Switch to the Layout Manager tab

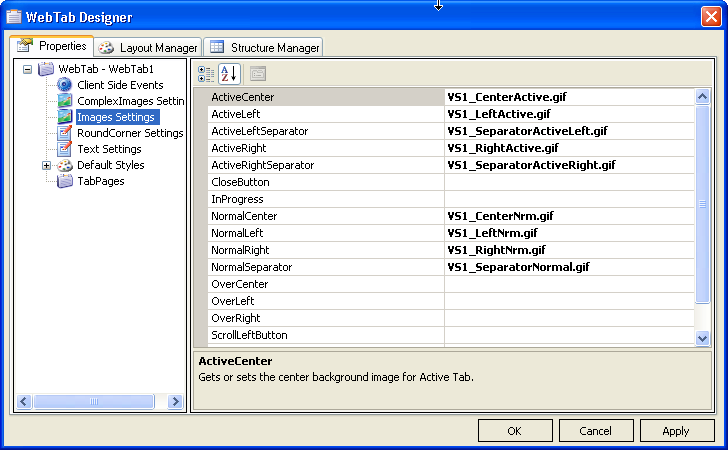149,47
